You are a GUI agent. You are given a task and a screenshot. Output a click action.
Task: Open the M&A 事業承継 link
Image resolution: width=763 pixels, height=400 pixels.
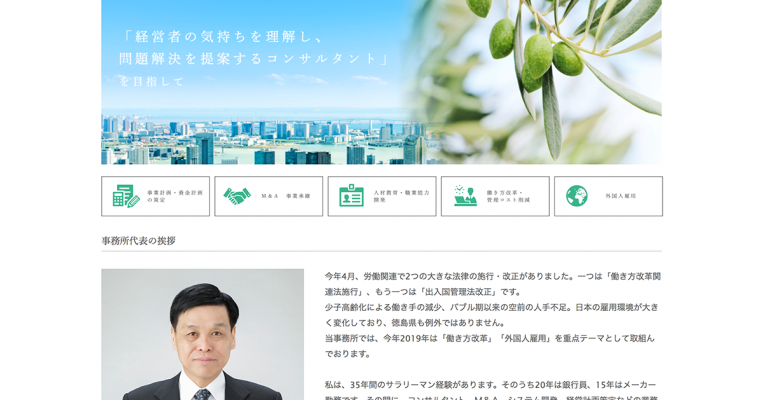click(x=269, y=196)
